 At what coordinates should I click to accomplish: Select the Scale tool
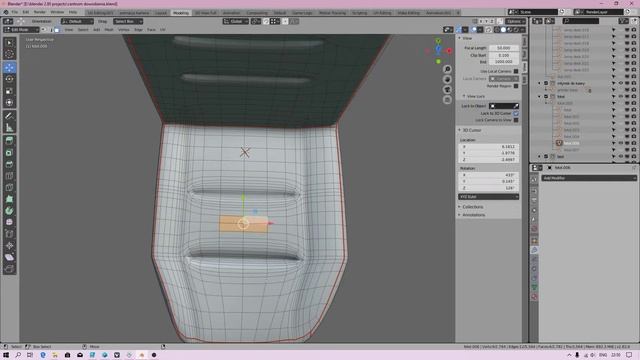pos(9,91)
